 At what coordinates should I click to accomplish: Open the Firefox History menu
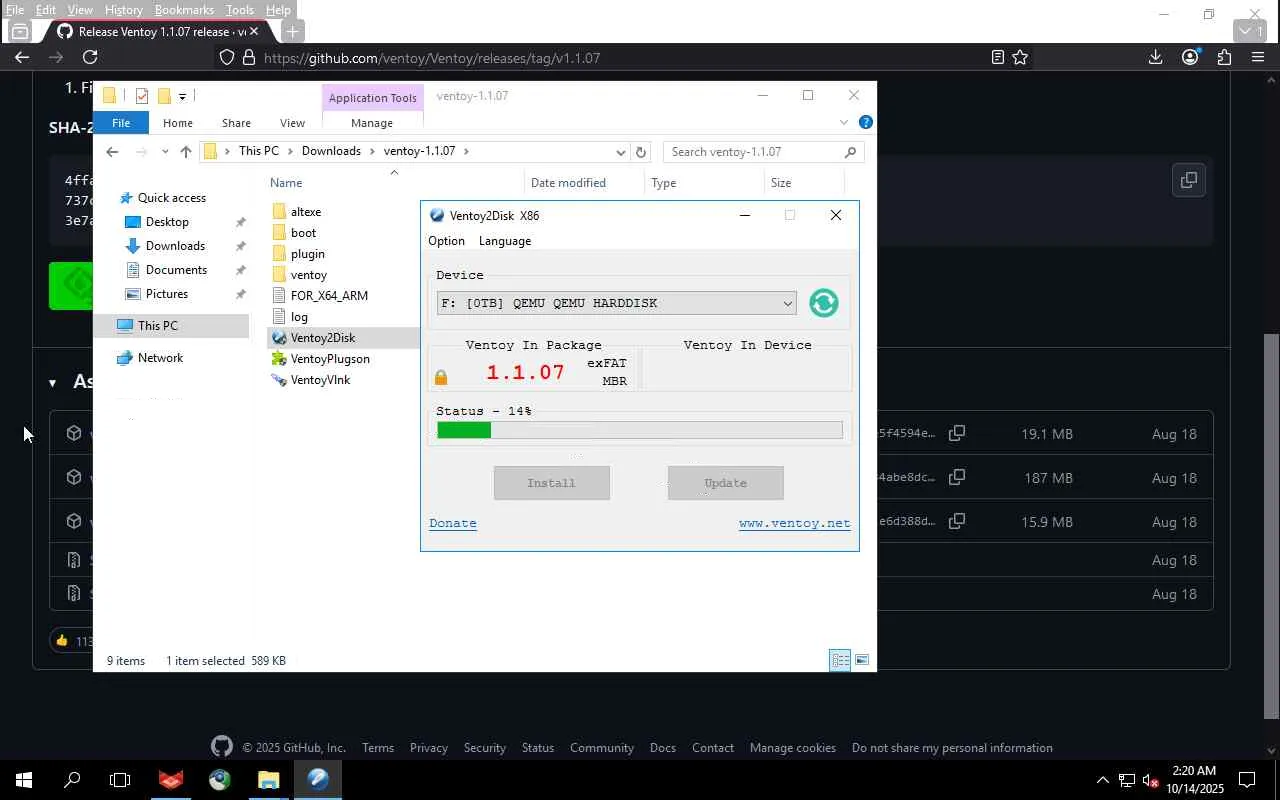[123, 10]
